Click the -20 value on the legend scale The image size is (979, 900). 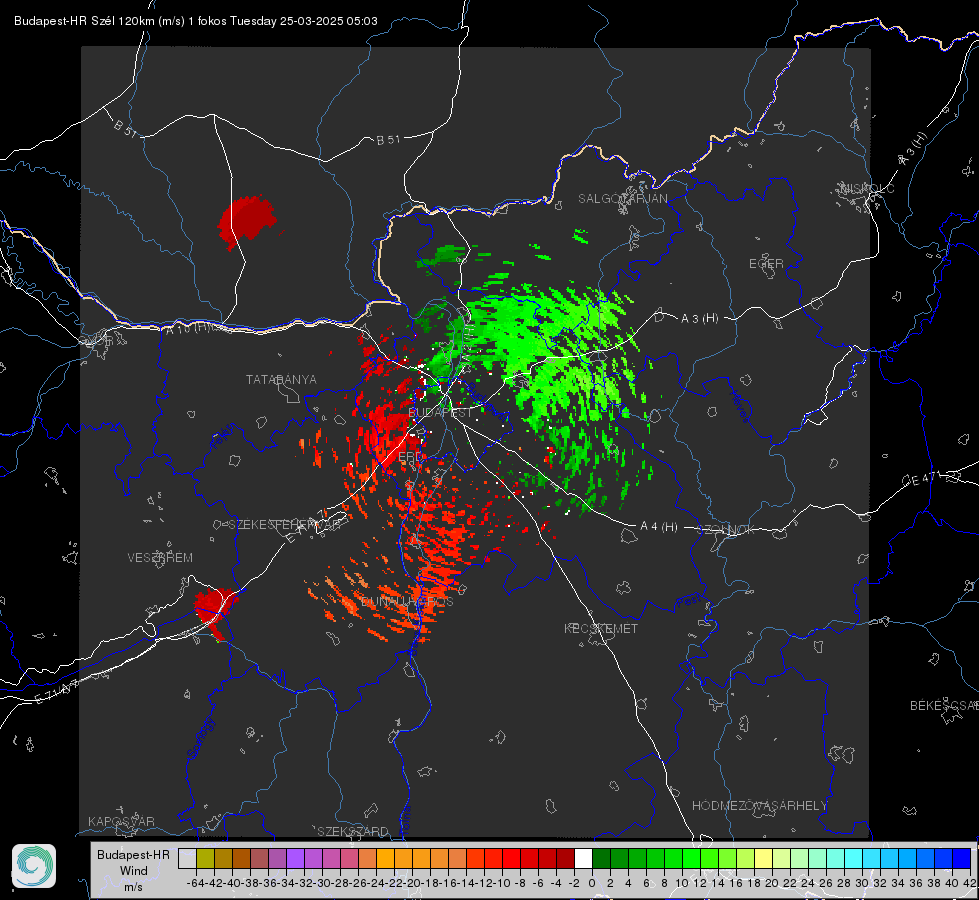412,883
